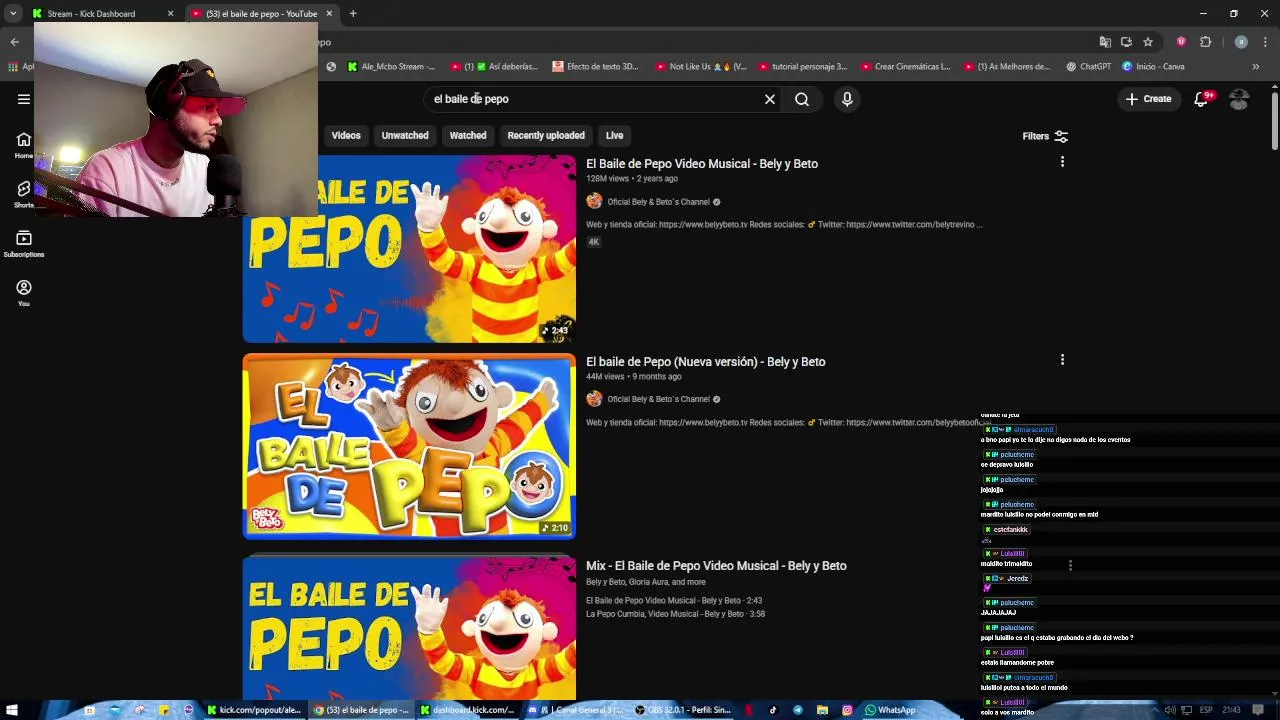
Task: Close the Stream - Kick Dashboard tab
Action: click(x=170, y=14)
